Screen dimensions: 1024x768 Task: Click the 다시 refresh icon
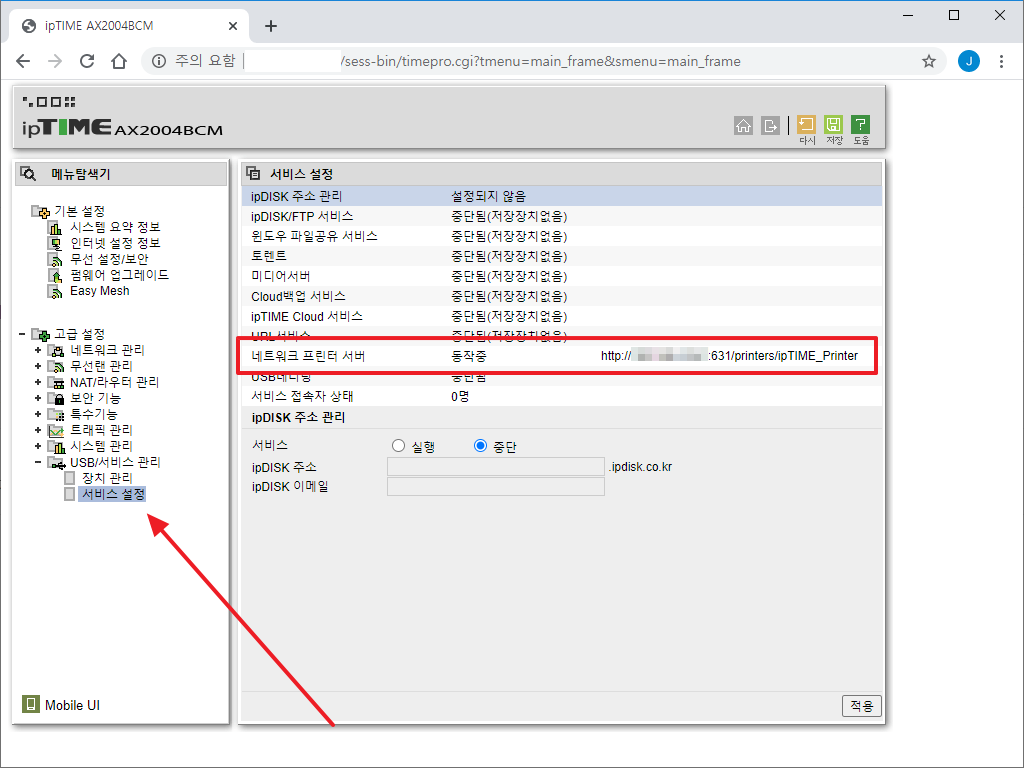pyautogui.click(x=807, y=124)
